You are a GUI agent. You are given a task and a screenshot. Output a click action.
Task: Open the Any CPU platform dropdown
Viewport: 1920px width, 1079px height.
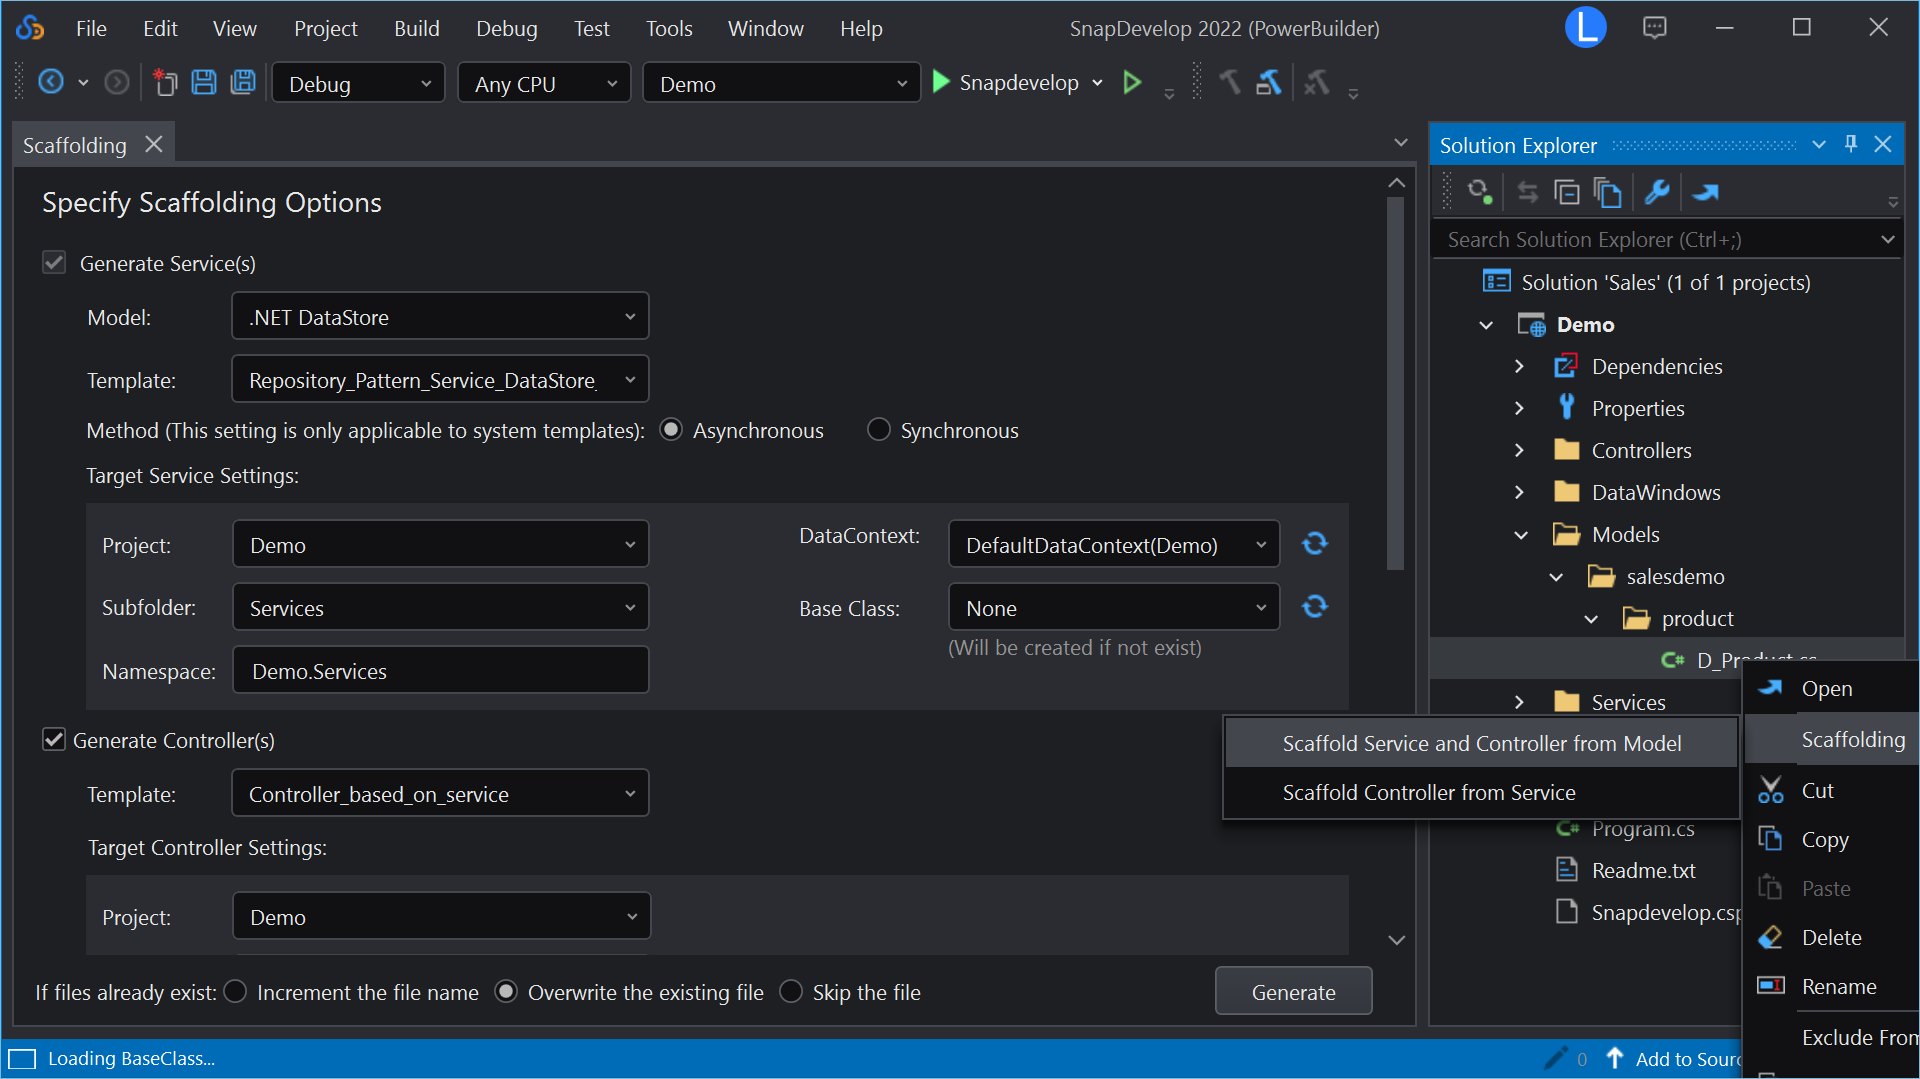[544, 83]
